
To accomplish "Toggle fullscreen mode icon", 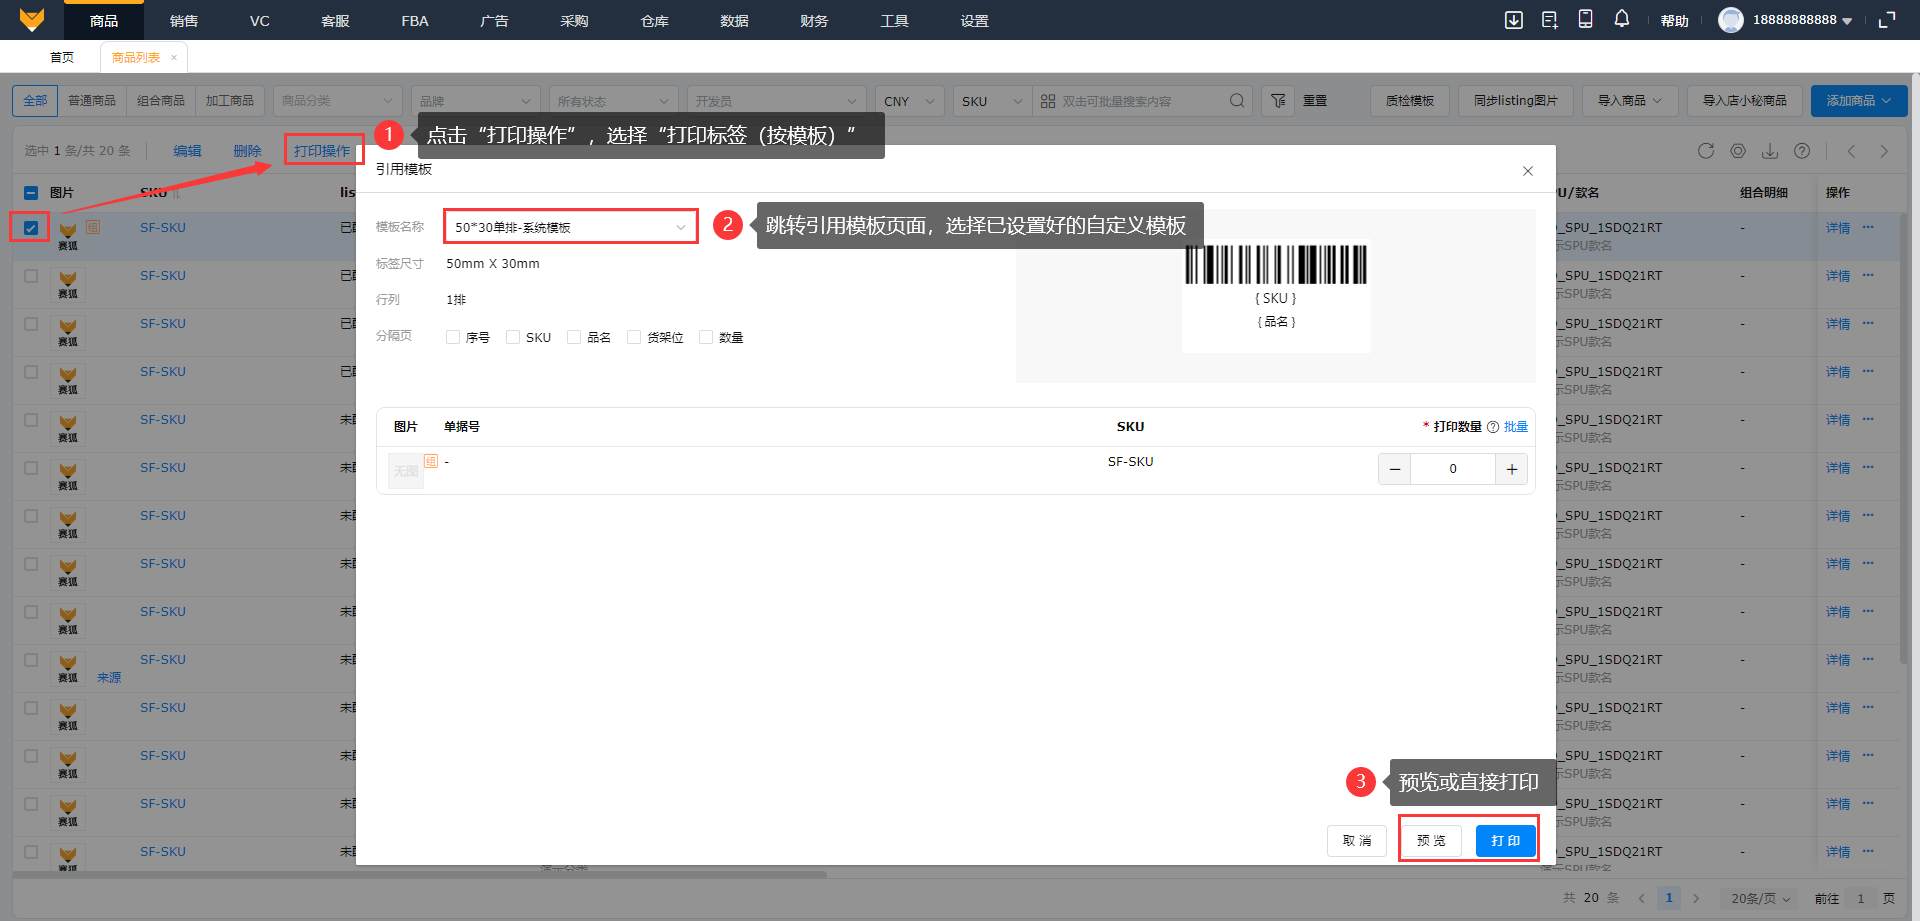I will 1887,20.
